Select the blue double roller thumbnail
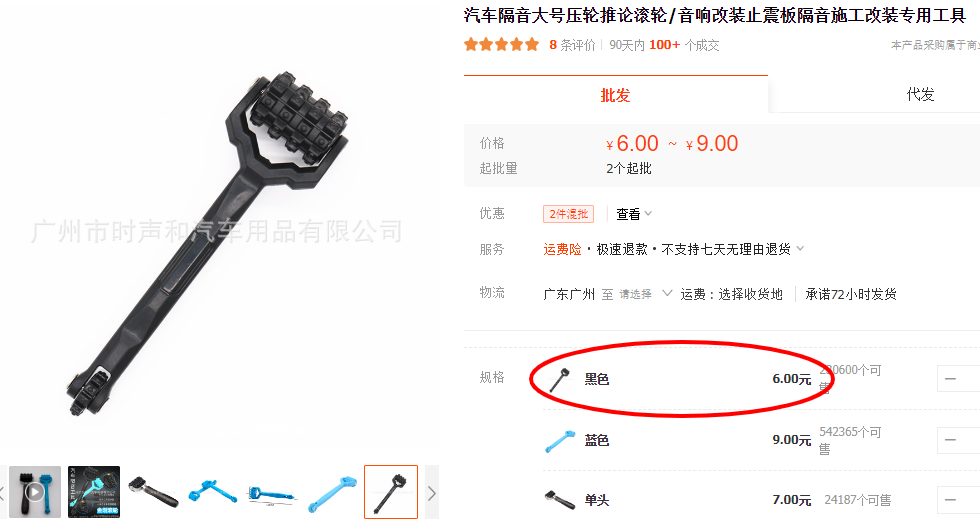 click(x=212, y=492)
